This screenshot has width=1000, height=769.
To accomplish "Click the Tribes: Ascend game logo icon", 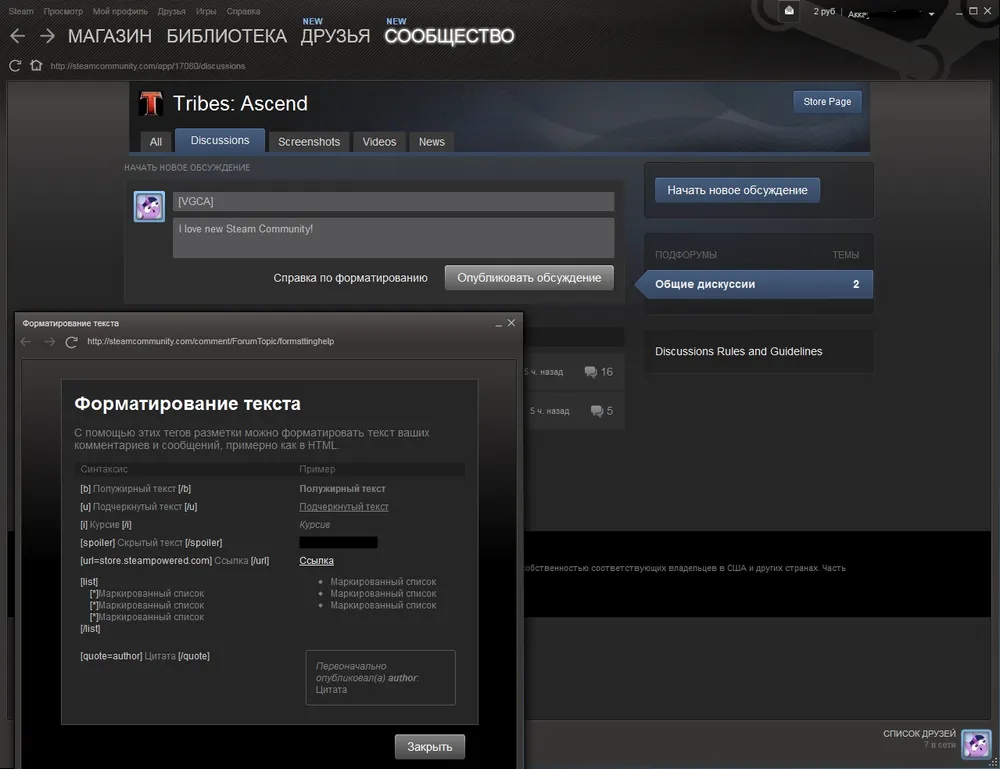I will point(151,103).
